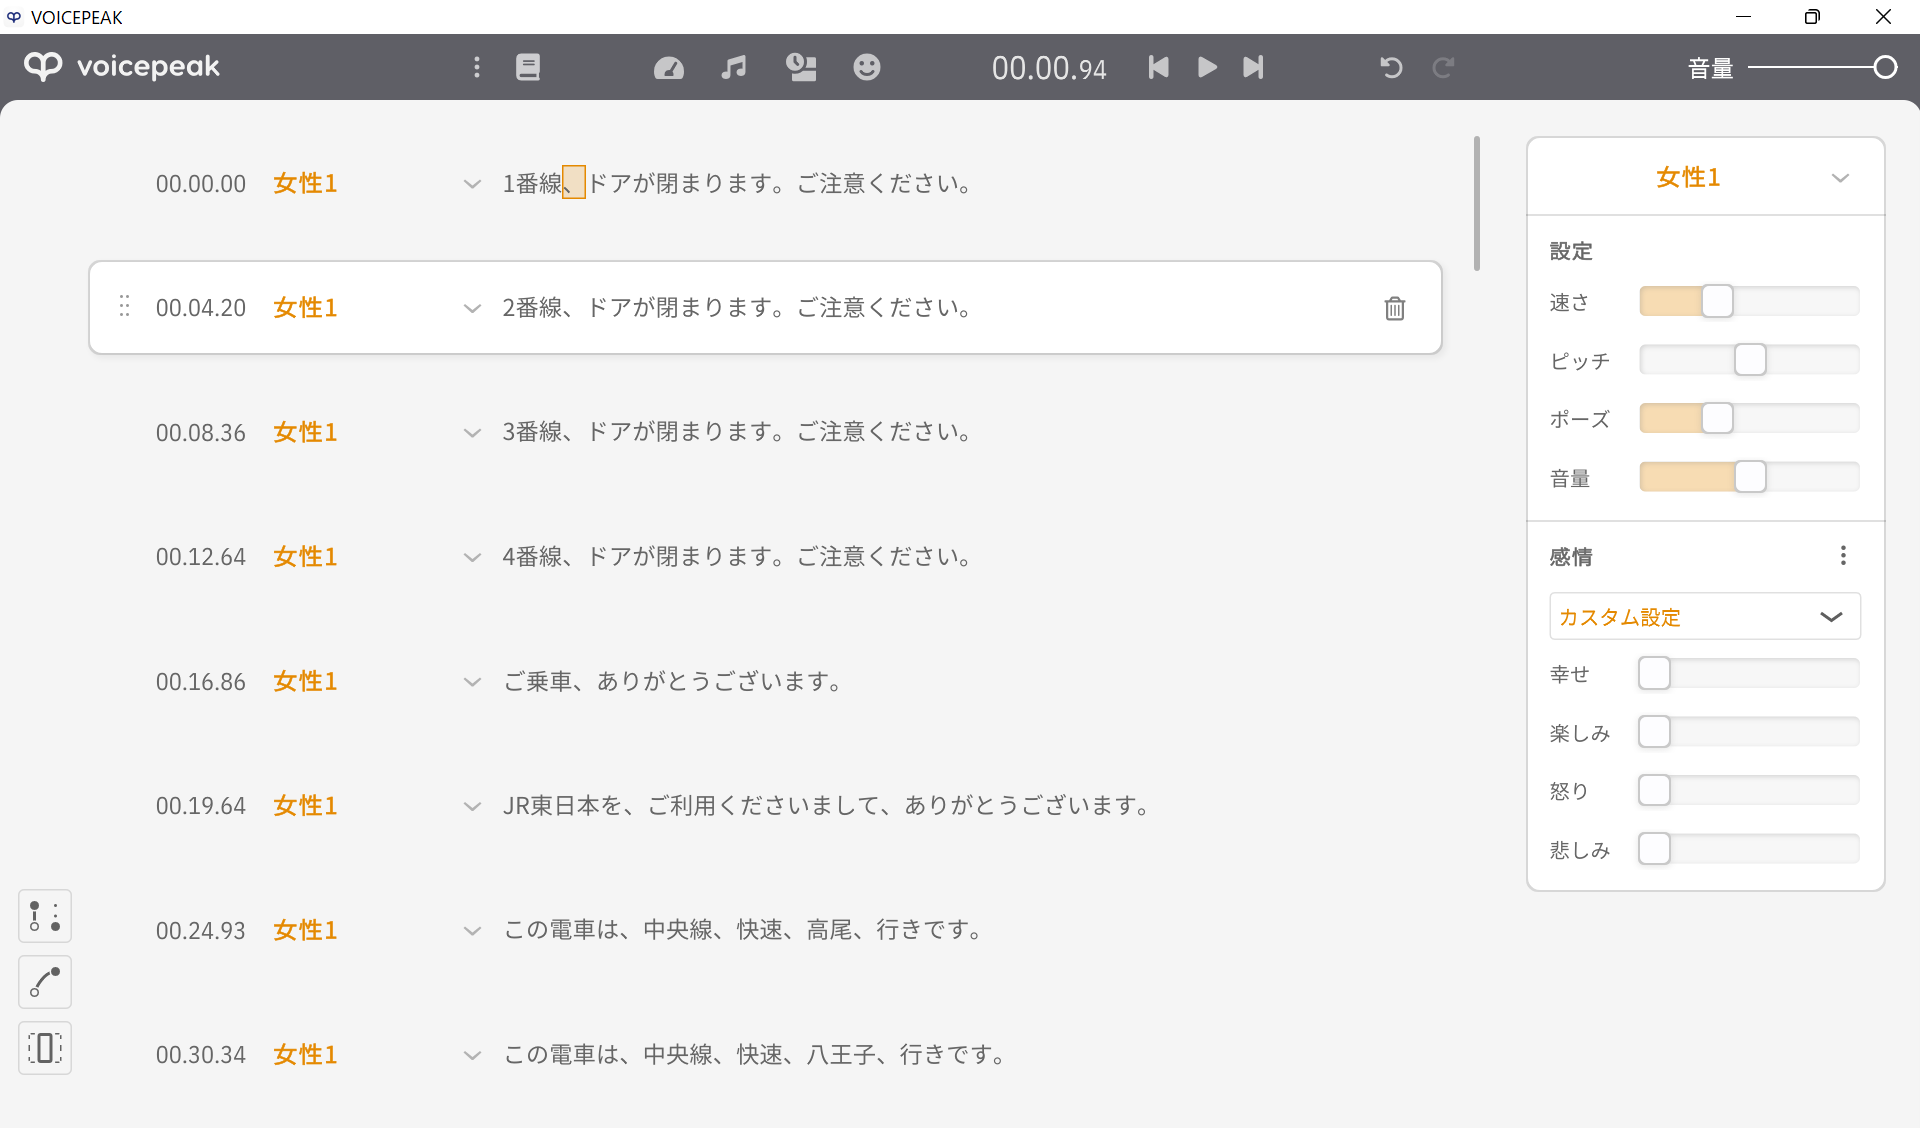
Task: Click the speedometer icon in toolbar
Action: click(668, 67)
